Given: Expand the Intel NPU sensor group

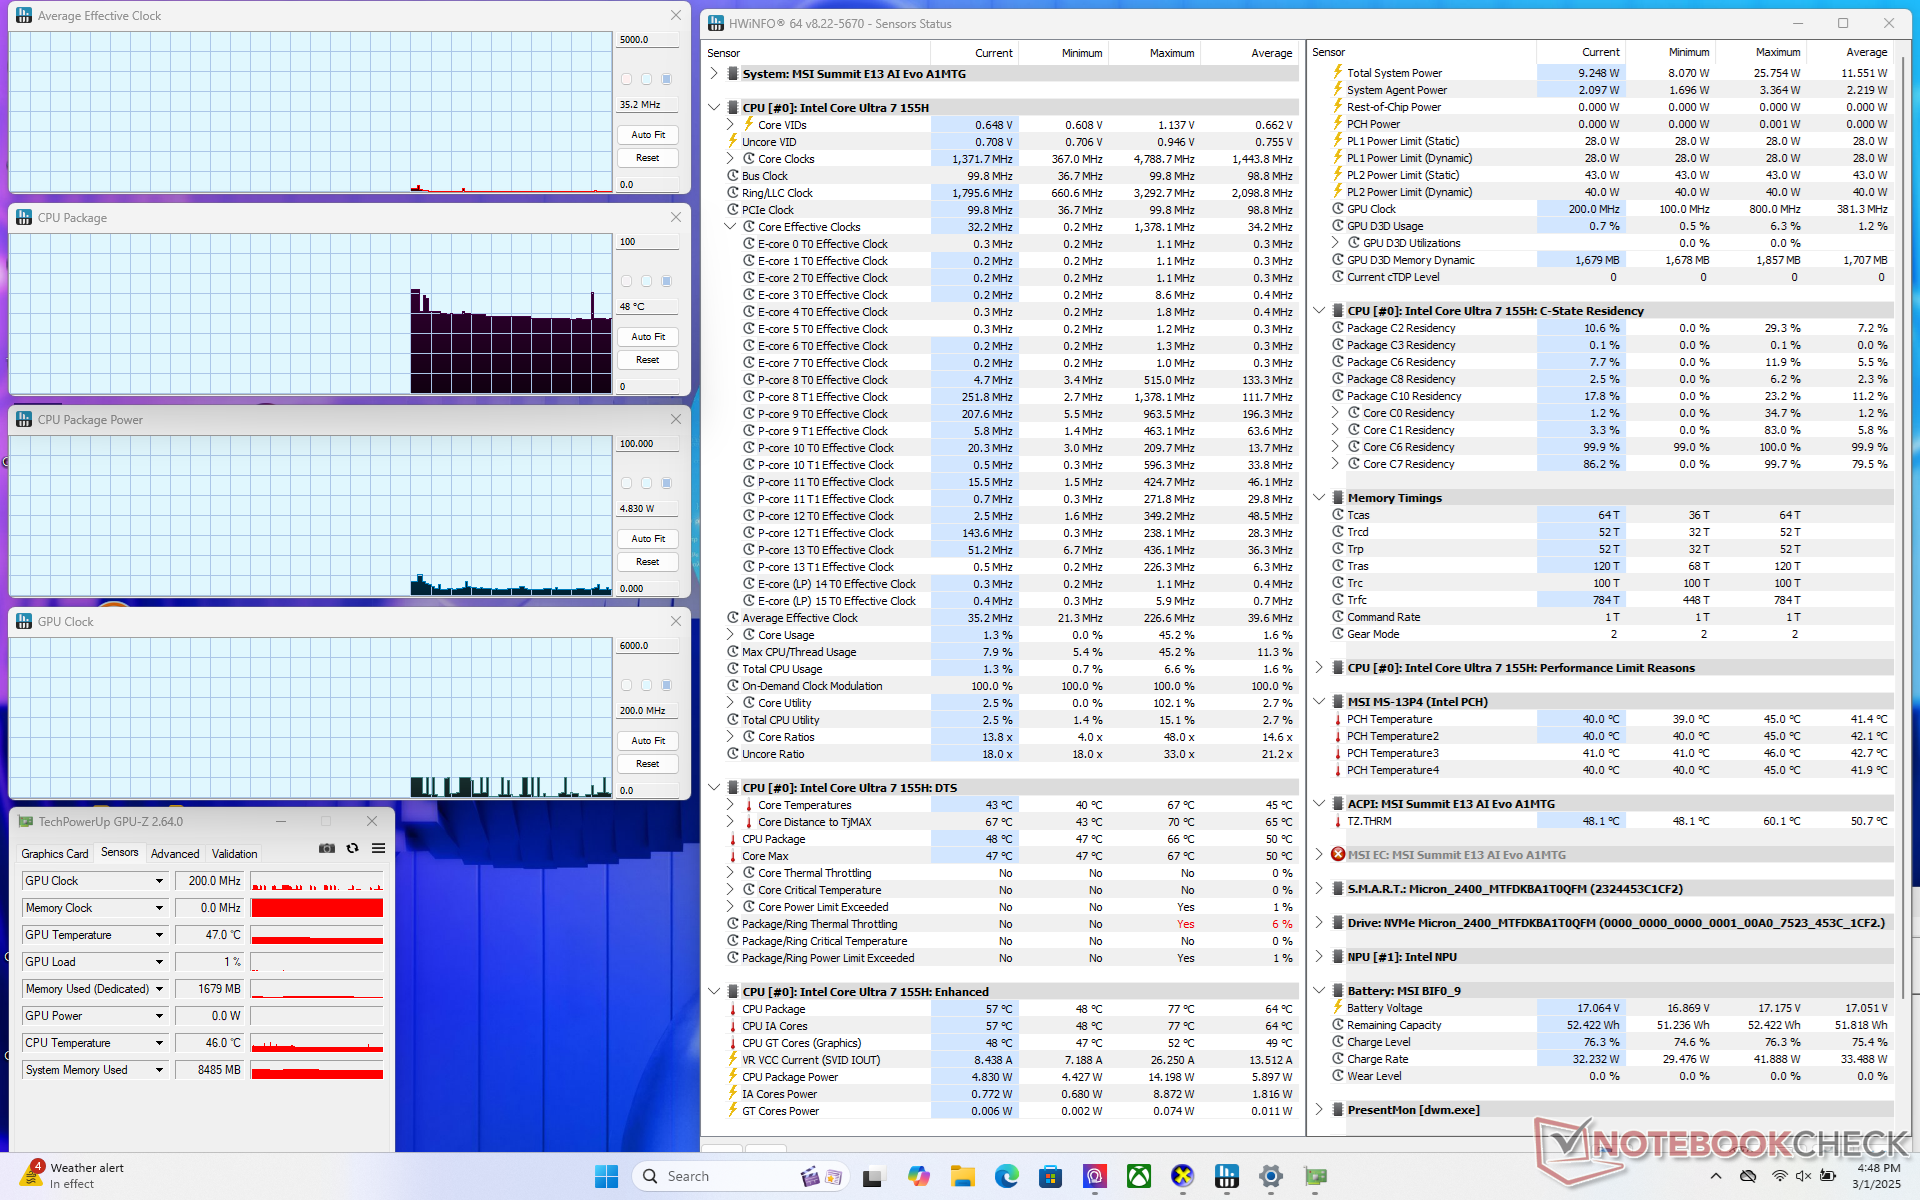Looking at the screenshot, I should click(1319, 957).
